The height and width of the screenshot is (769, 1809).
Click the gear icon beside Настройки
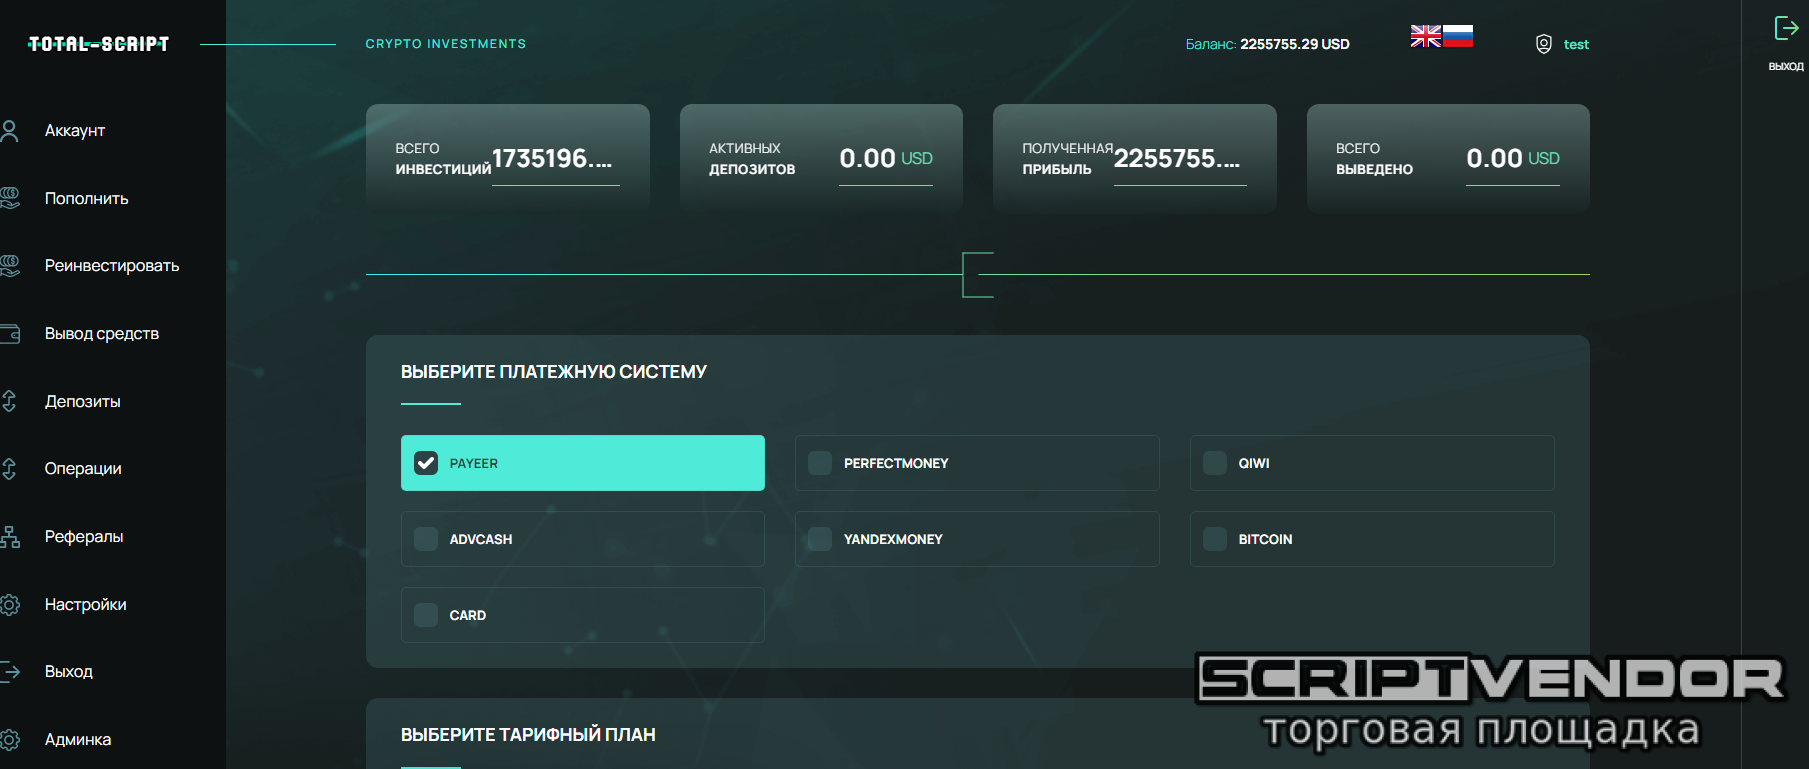click(x=10, y=604)
